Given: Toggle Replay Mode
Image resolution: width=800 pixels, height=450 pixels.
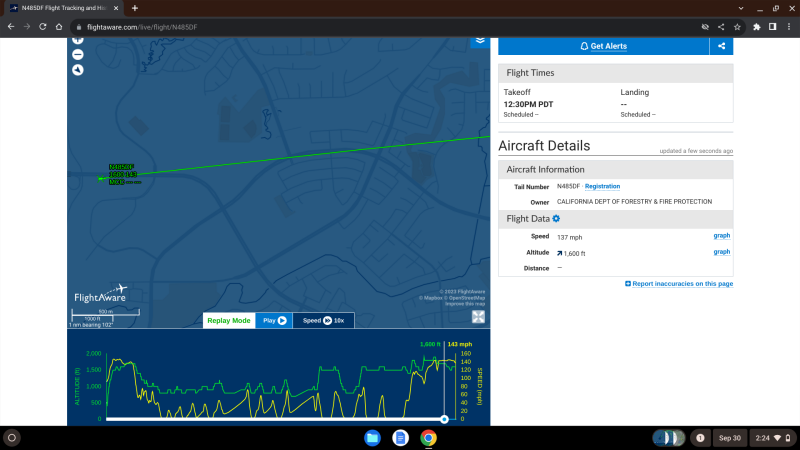Looking at the screenshot, I should 229,320.
